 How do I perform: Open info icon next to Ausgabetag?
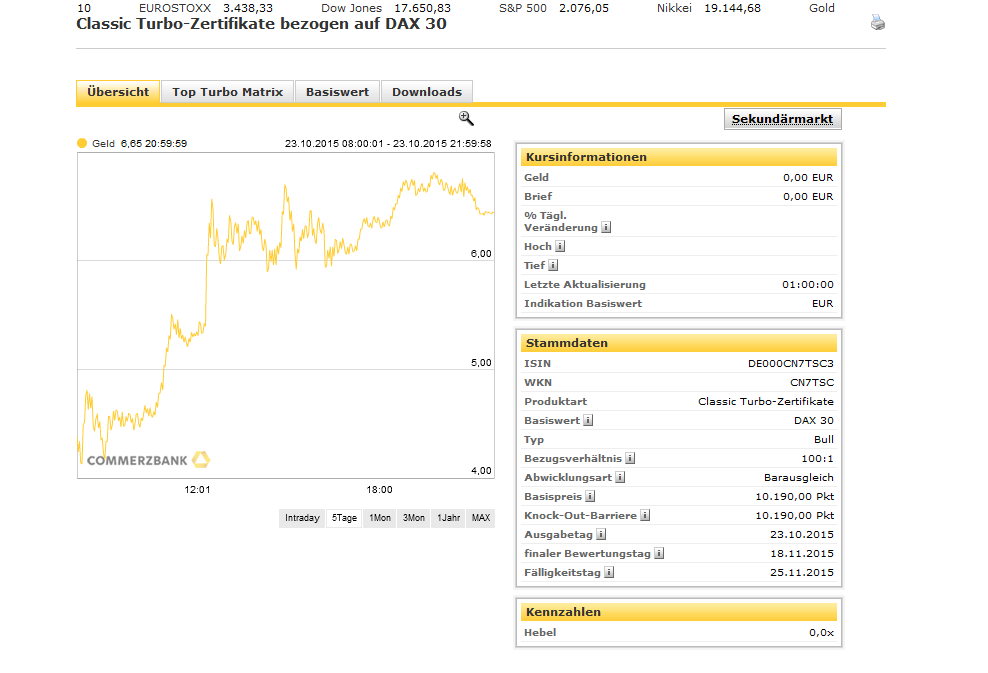(601, 534)
